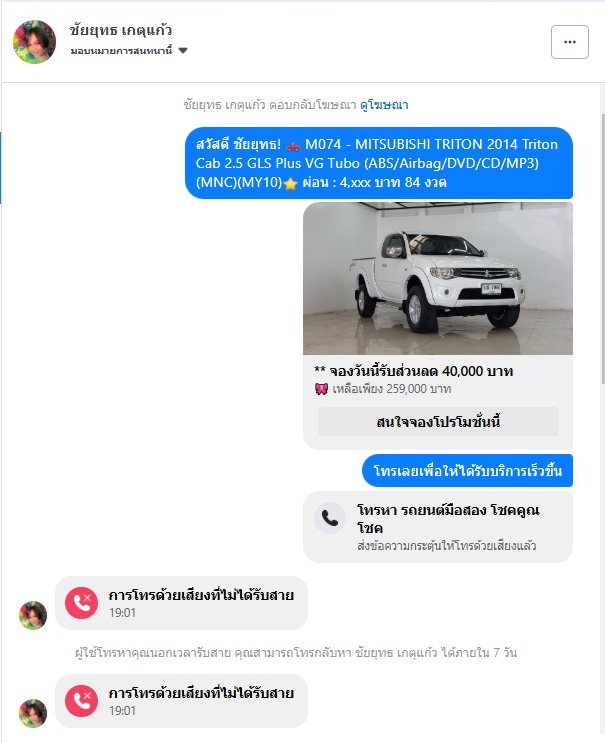Click first missed call red phone icon

[x=81, y=603]
